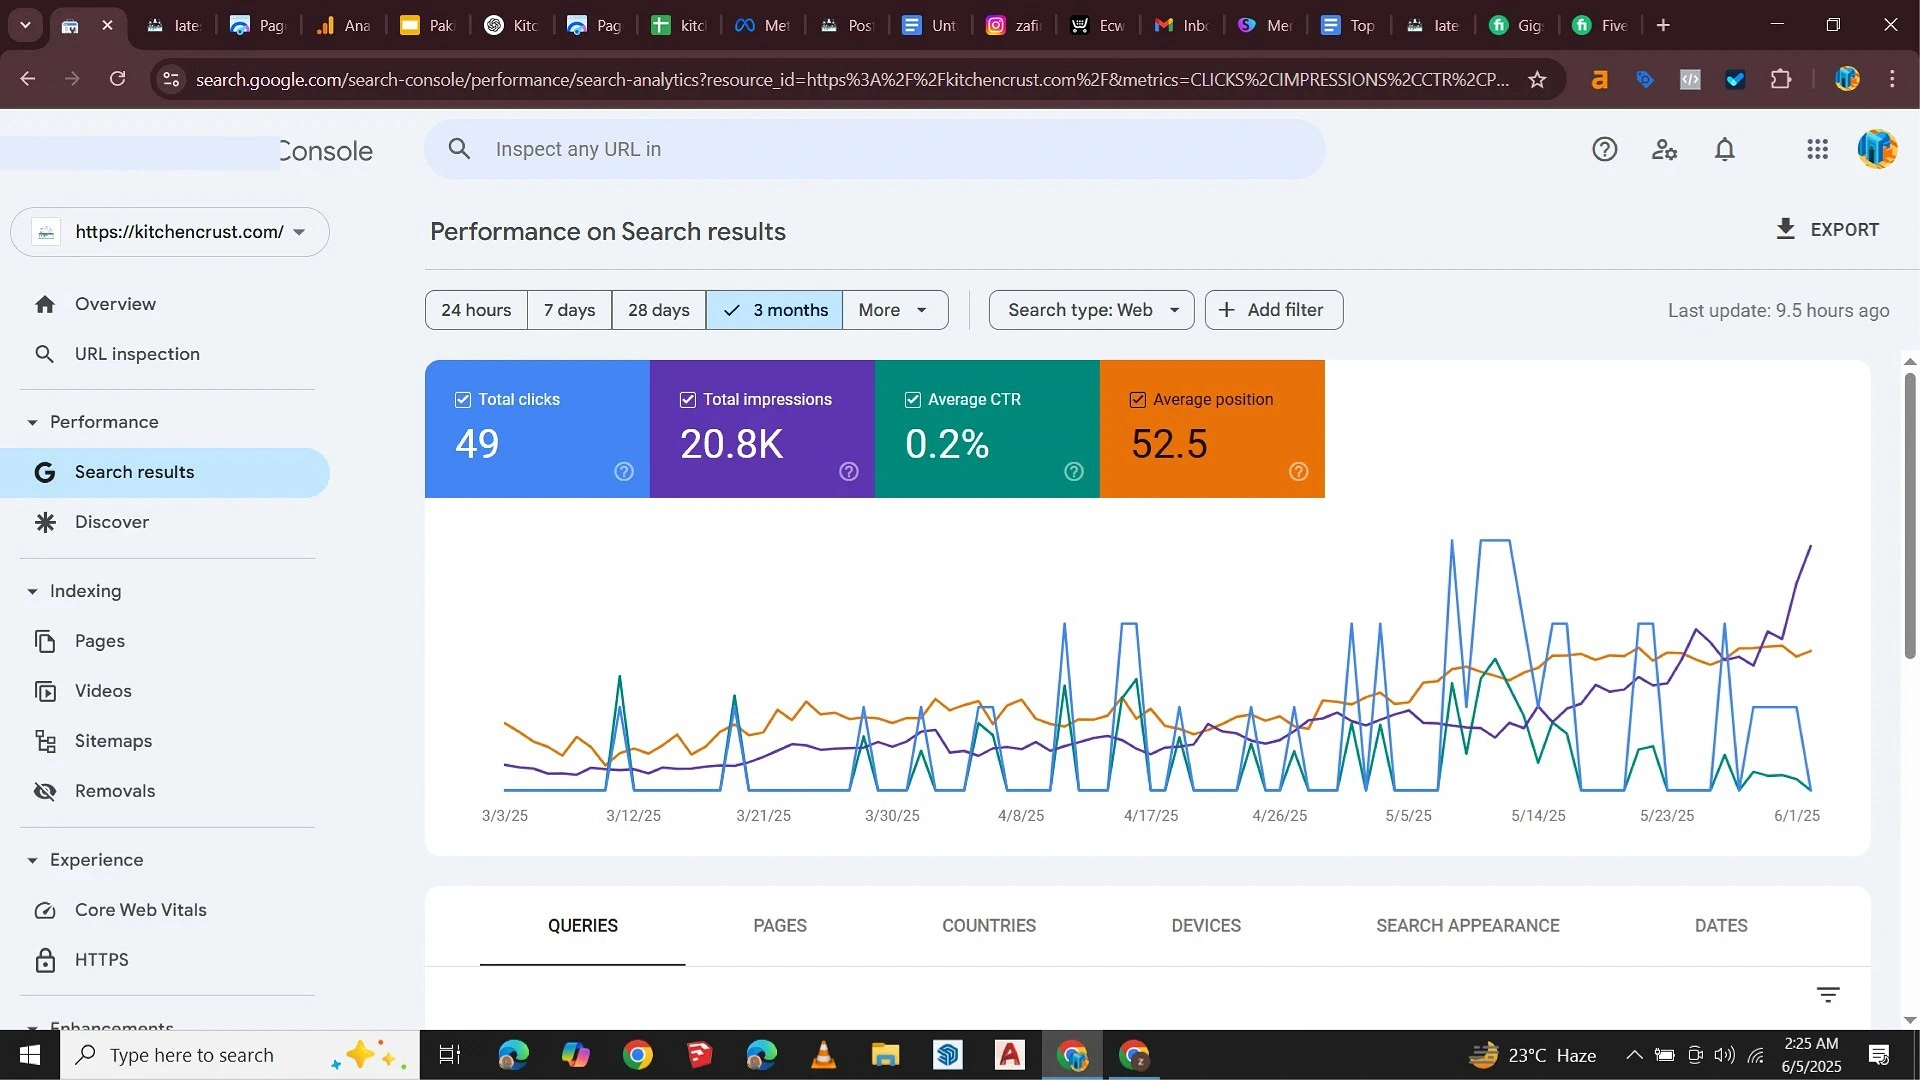The width and height of the screenshot is (1920, 1080).
Task: Click the EXPORT button
Action: (x=1826, y=230)
